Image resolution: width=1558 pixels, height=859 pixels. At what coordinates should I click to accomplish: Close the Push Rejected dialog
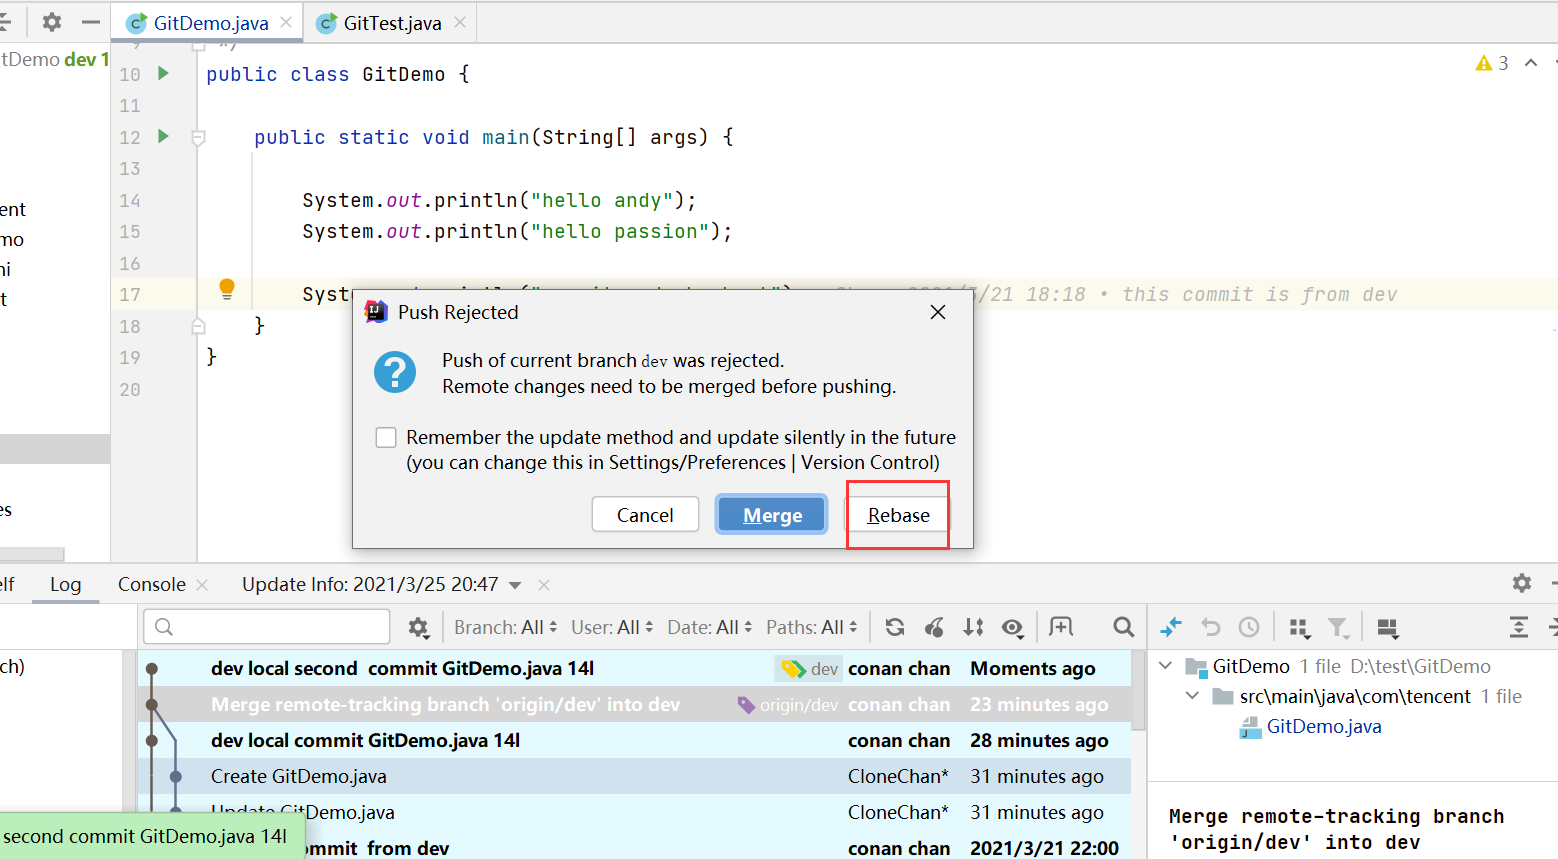pyautogui.click(x=937, y=312)
